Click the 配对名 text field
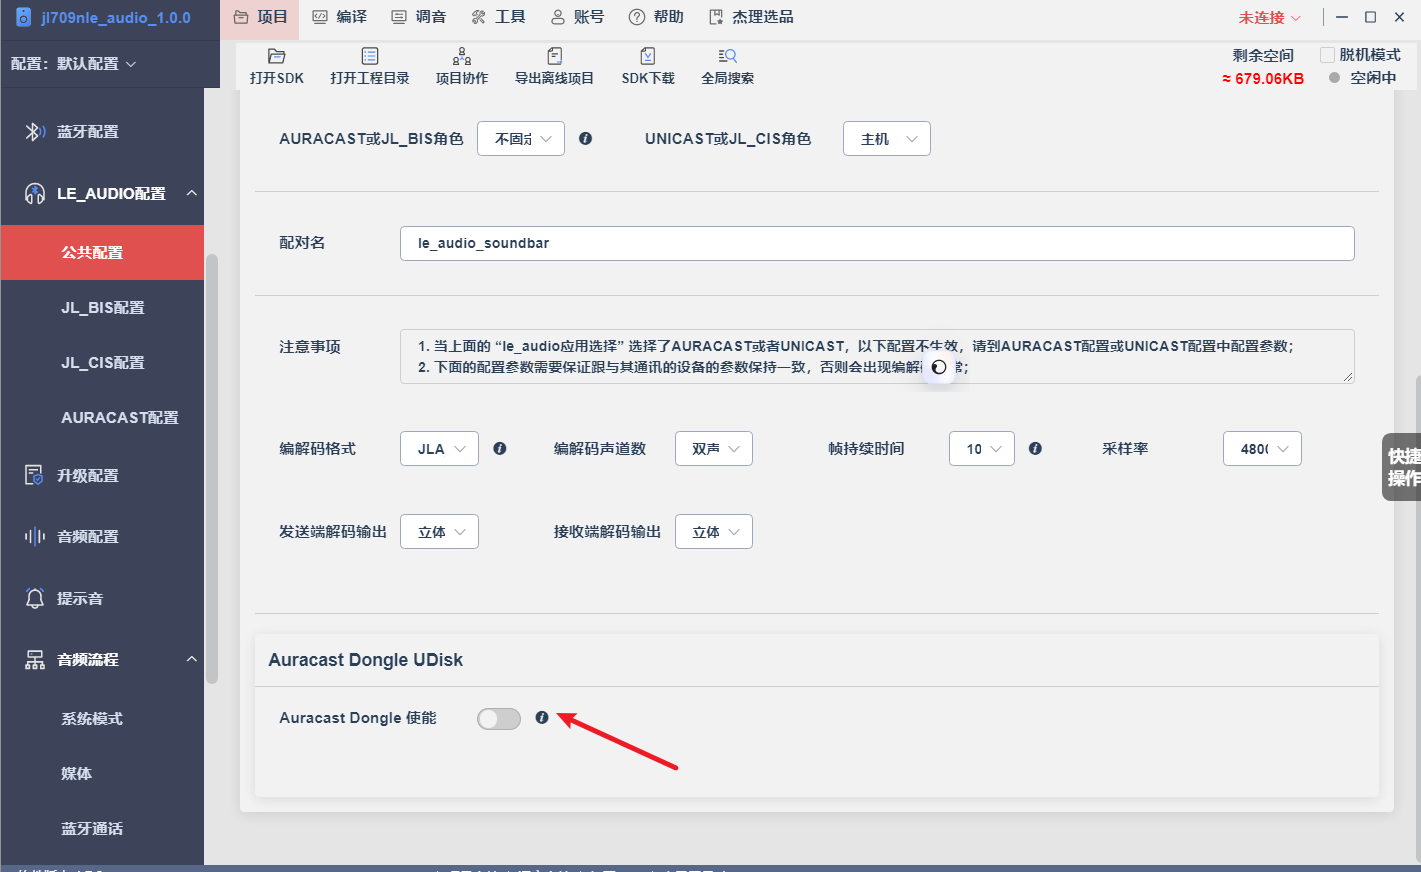The height and width of the screenshot is (872, 1421). [877, 243]
